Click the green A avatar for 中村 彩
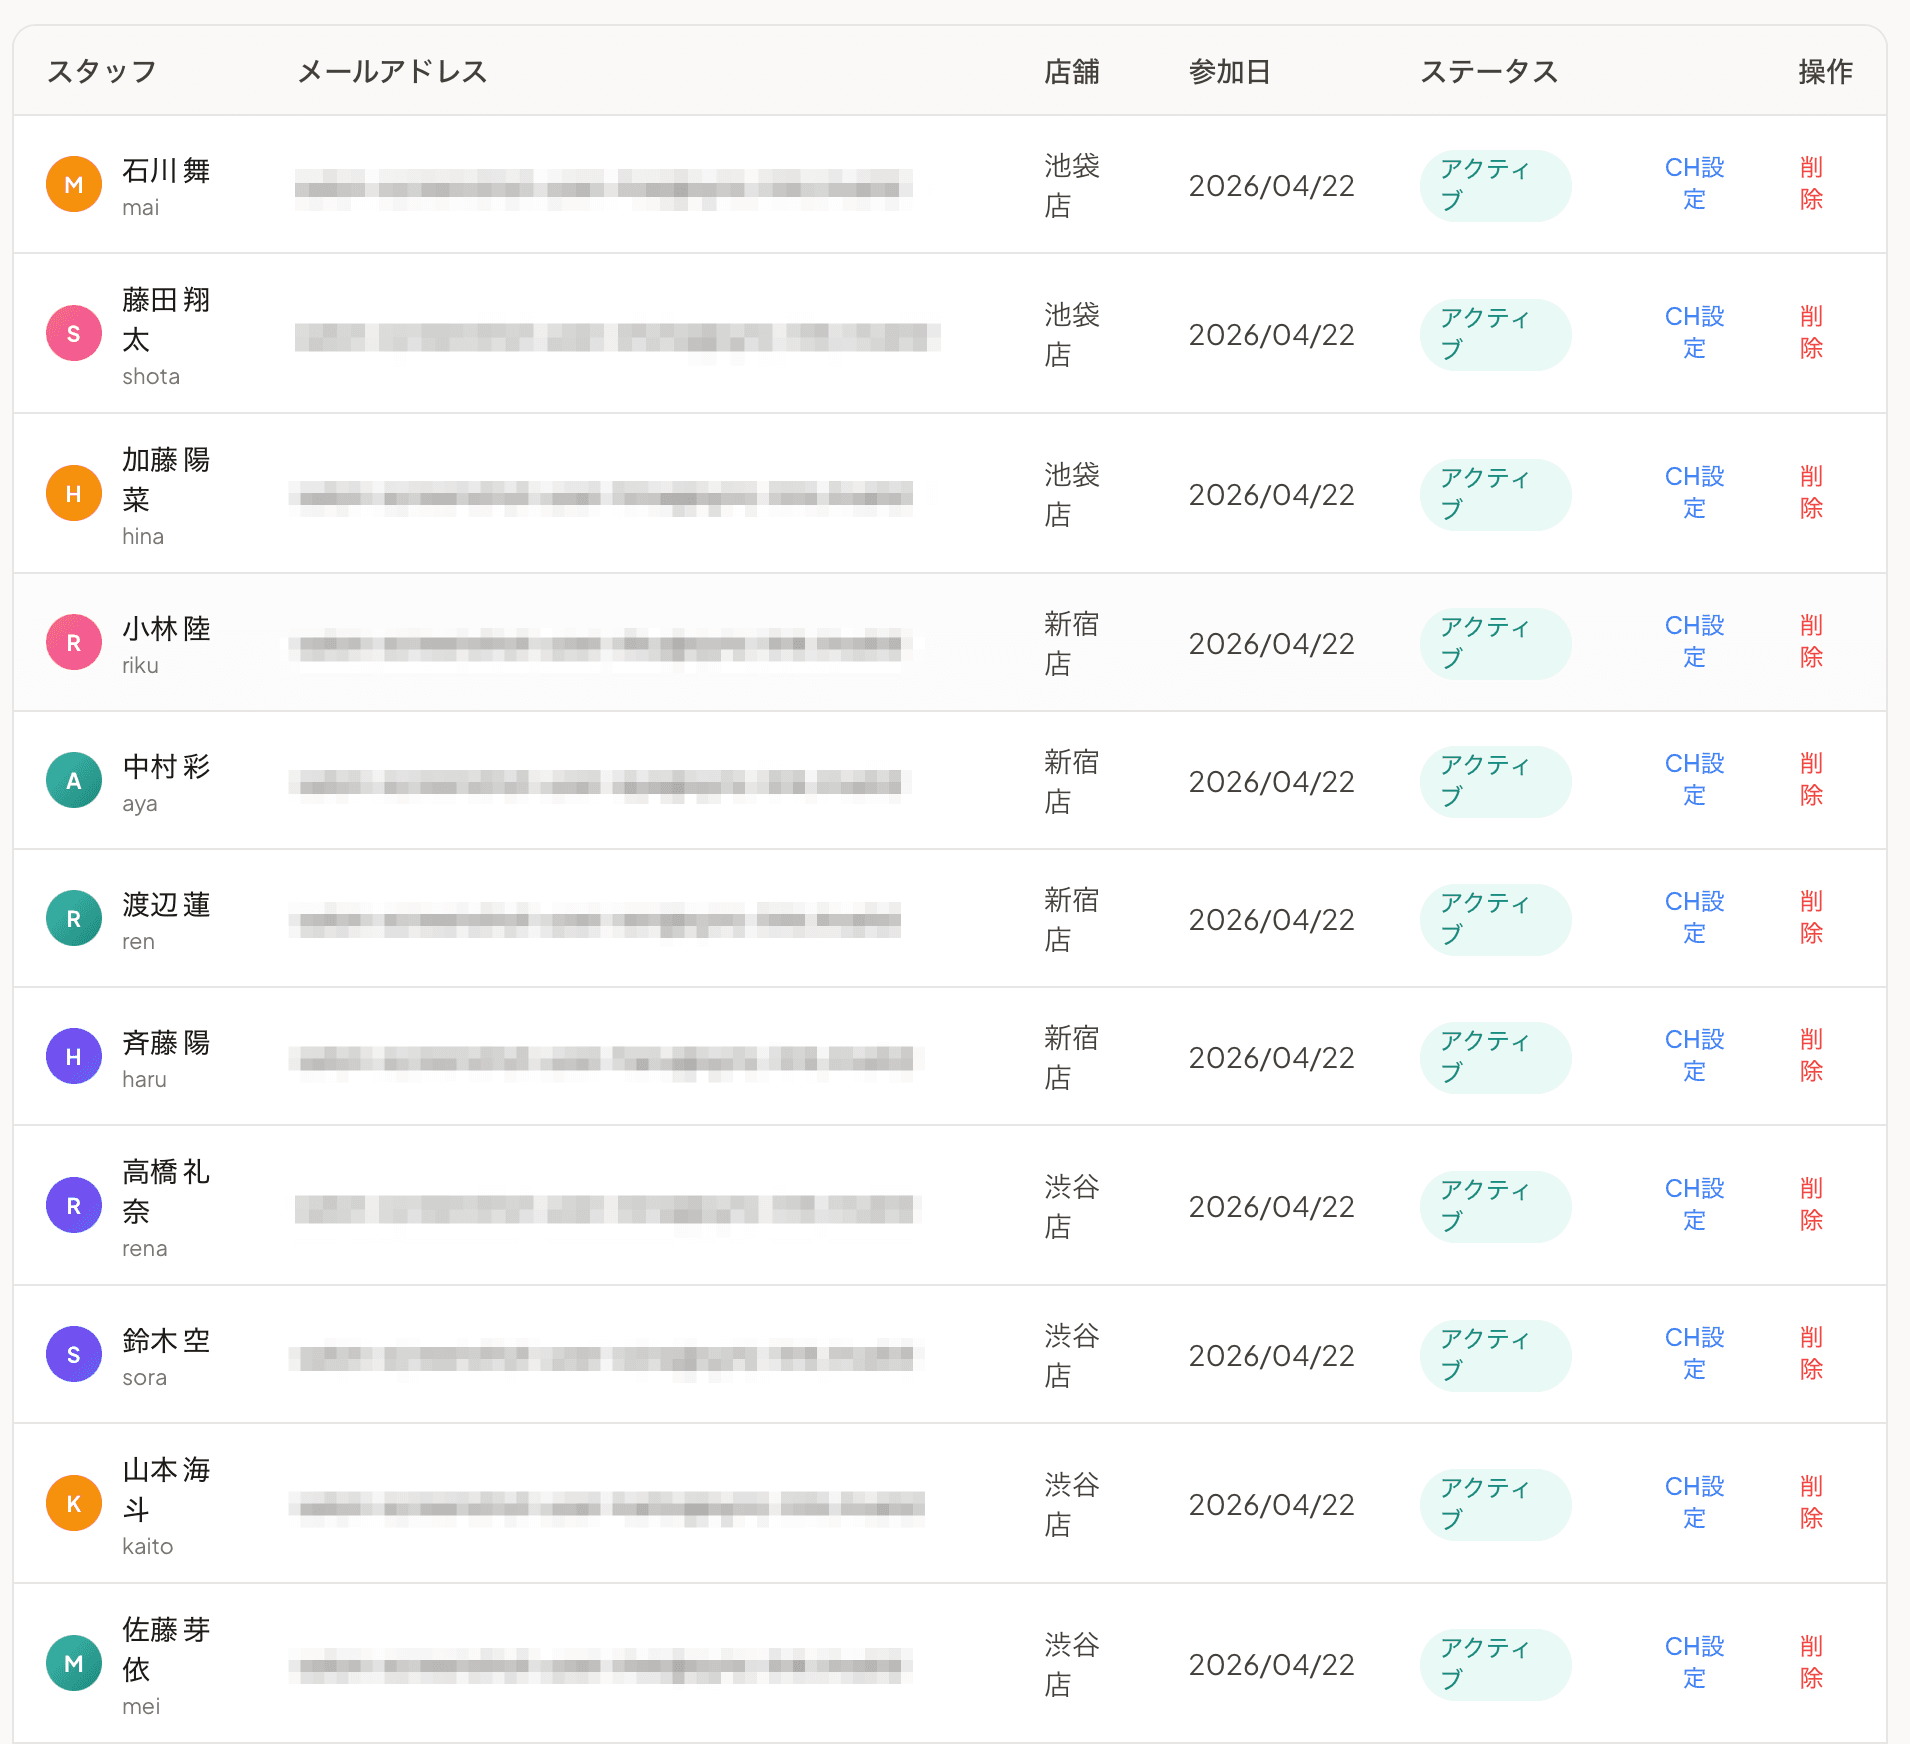 (x=74, y=781)
